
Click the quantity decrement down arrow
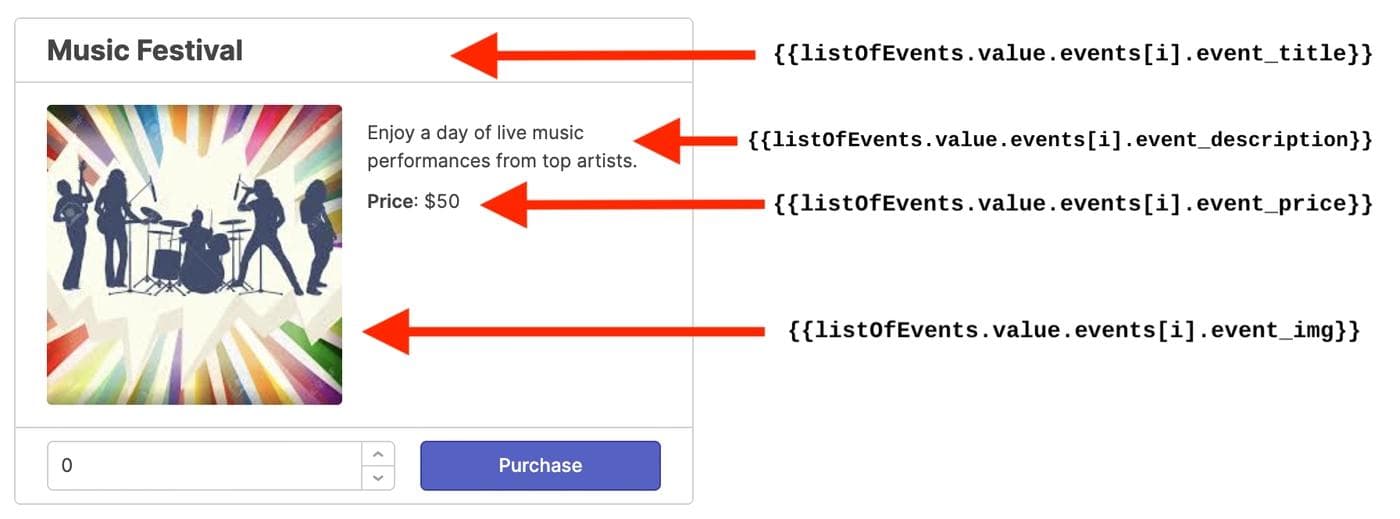[x=377, y=477]
